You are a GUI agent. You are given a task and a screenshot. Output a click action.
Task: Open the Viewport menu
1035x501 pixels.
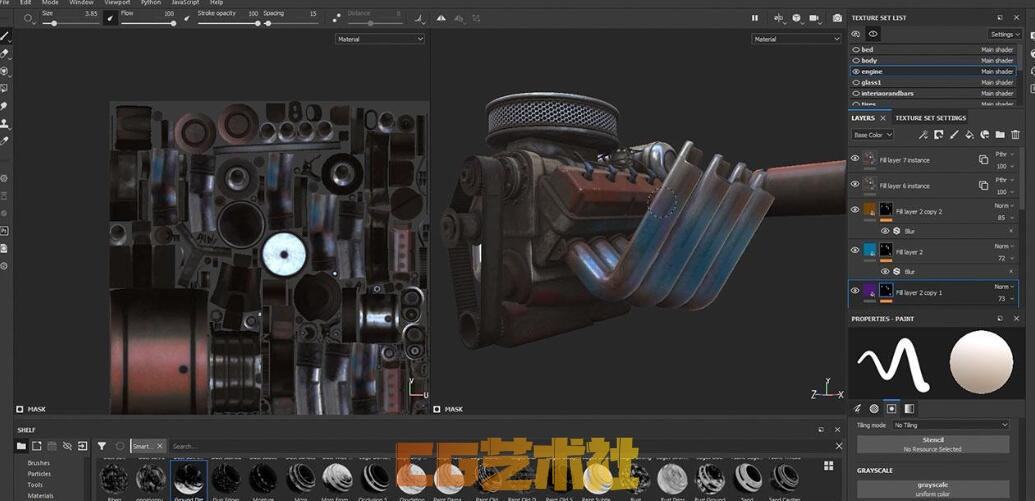(x=117, y=3)
